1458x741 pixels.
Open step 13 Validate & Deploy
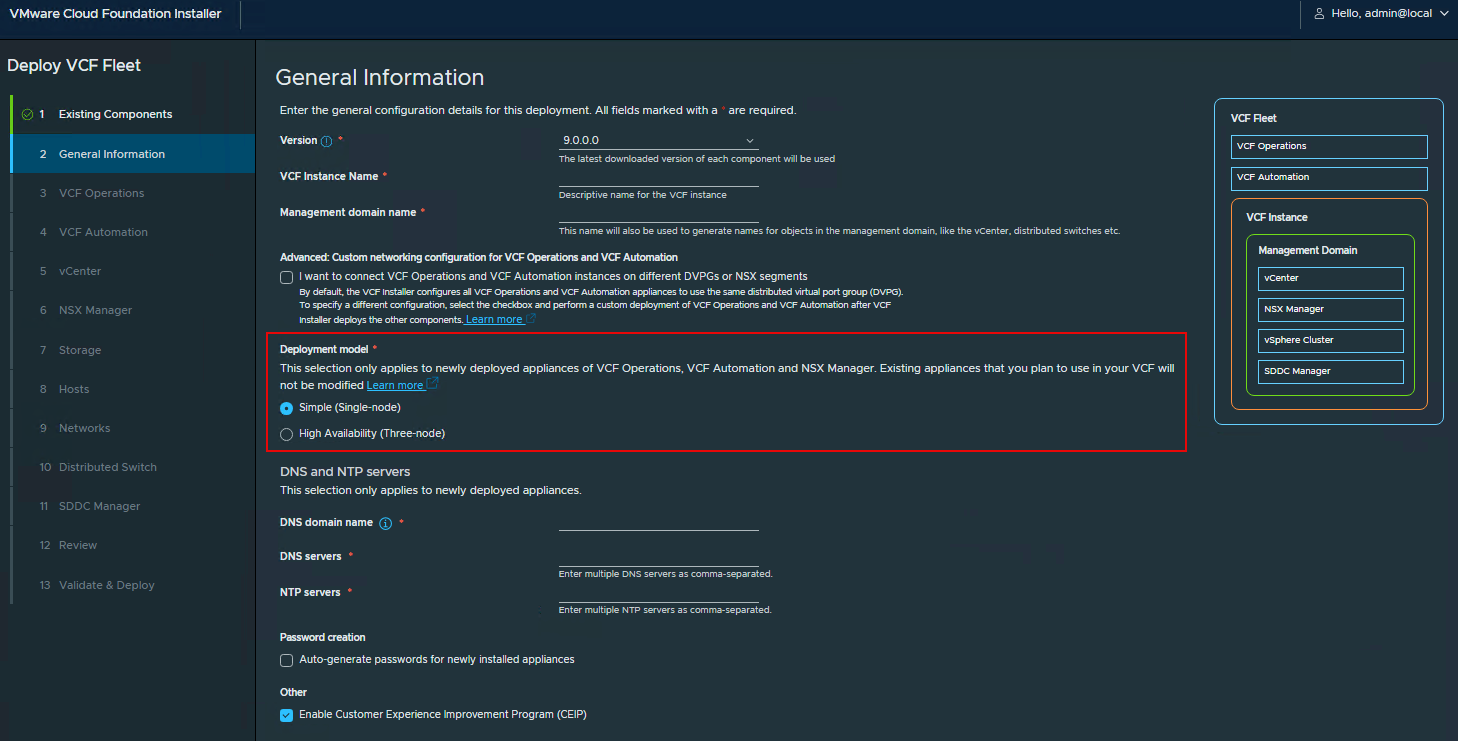tap(132, 585)
